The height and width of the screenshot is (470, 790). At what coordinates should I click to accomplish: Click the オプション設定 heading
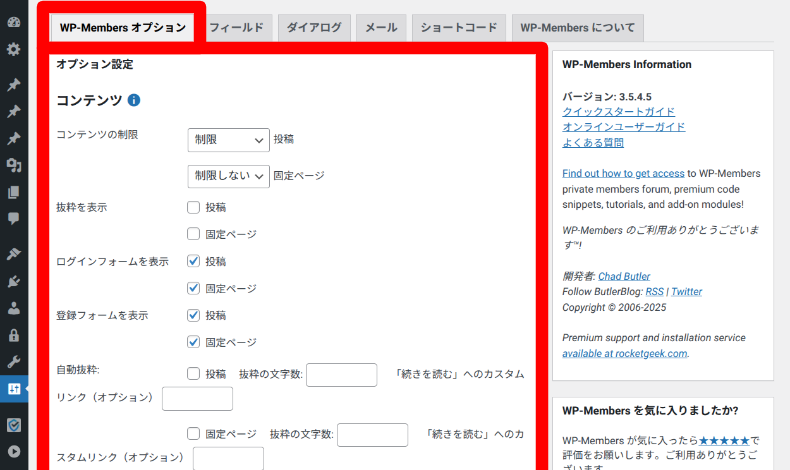click(95, 64)
